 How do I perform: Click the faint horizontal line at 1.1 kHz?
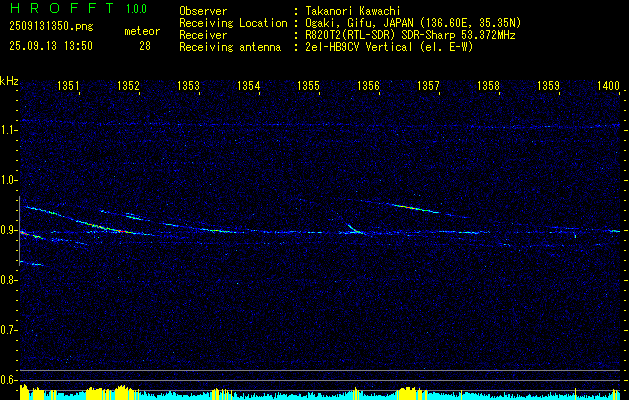[321, 124]
